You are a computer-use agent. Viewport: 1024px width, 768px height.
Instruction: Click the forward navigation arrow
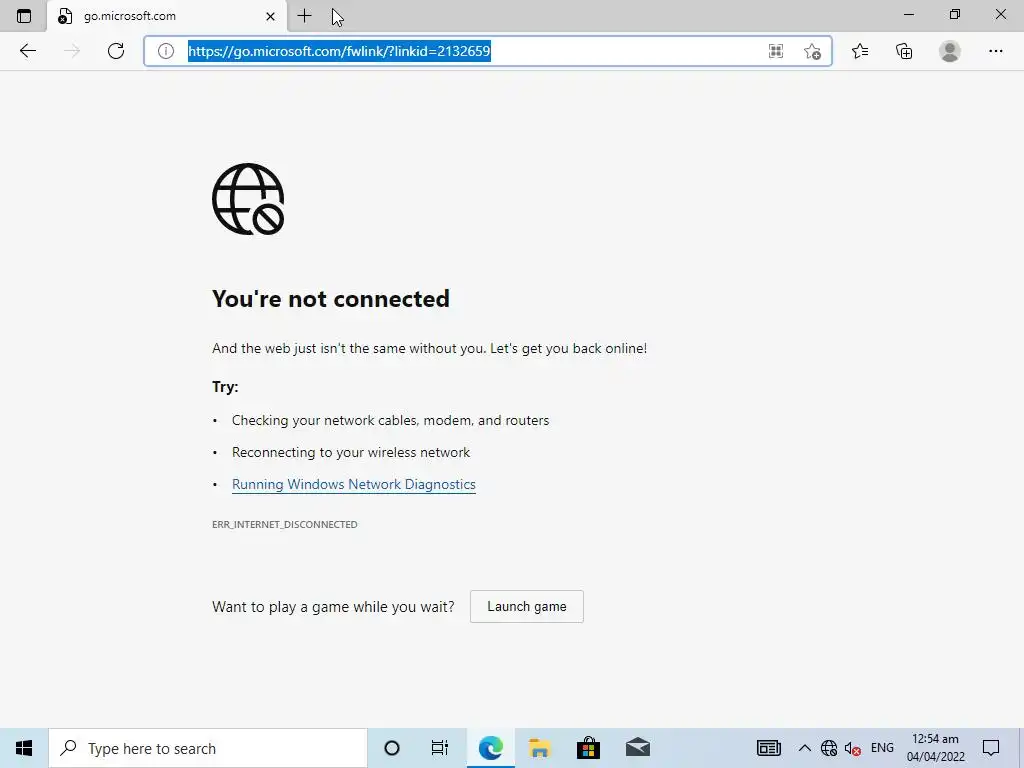(x=72, y=51)
